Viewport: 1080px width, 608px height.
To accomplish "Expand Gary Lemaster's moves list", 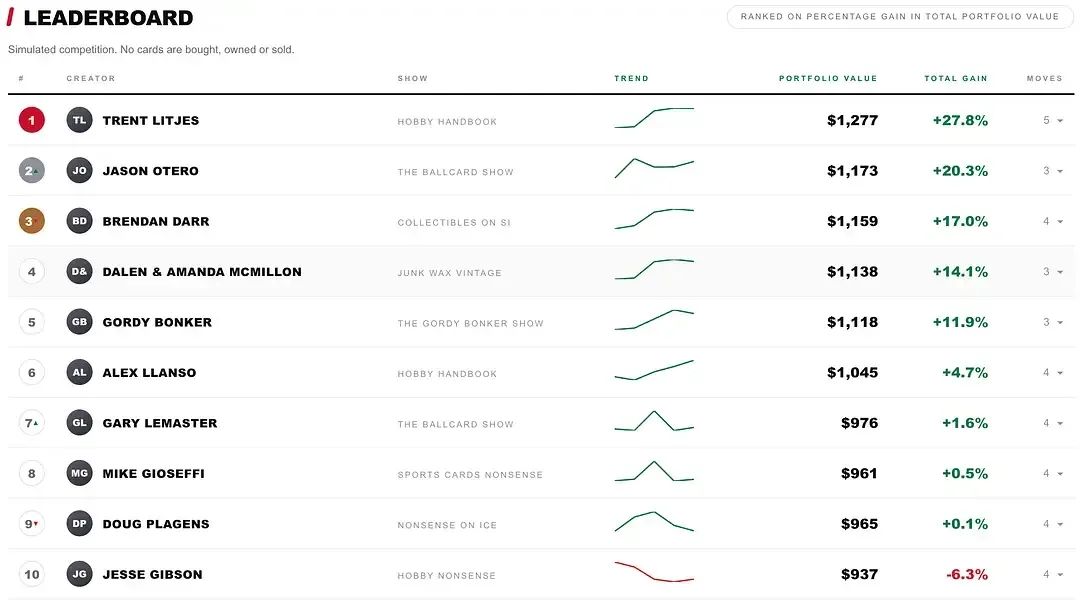I will tap(1053, 423).
